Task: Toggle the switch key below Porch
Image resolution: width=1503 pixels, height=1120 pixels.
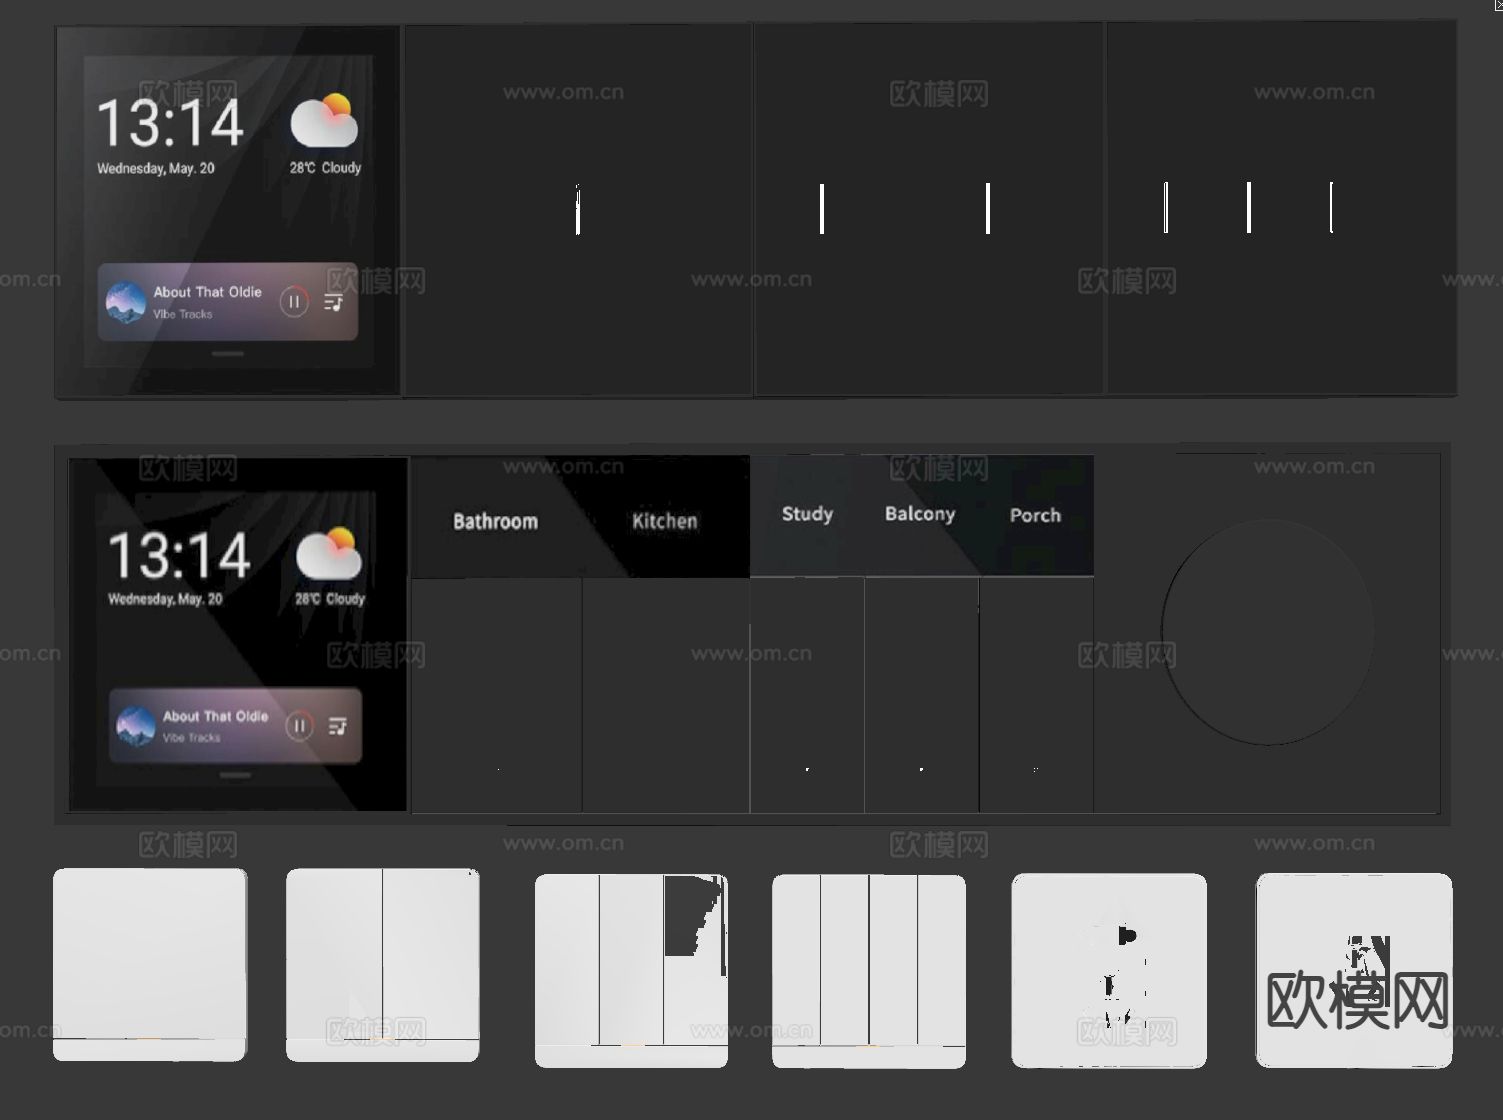Action: coord(1036,695)
